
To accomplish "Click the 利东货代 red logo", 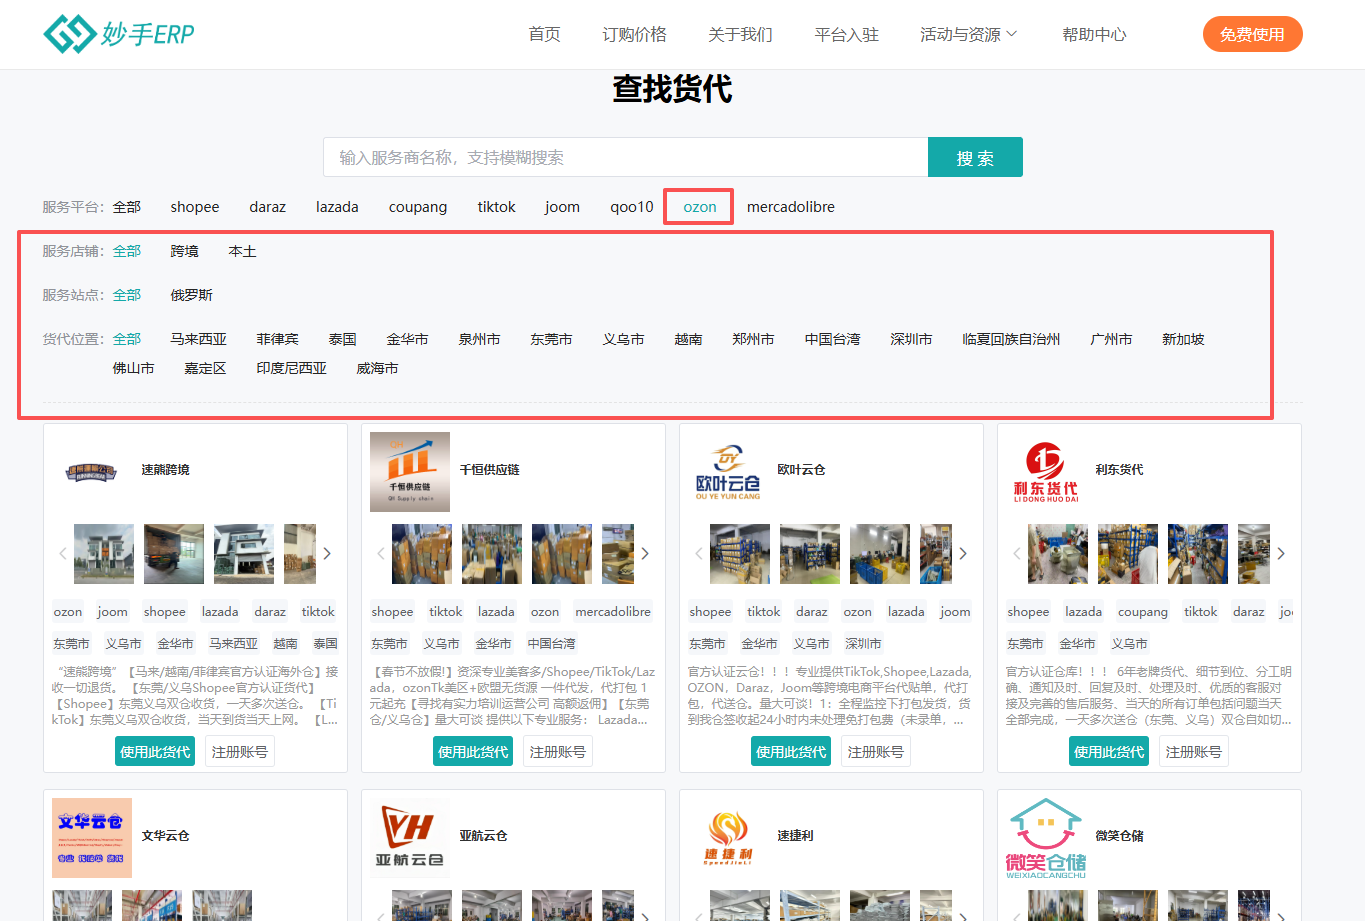I will pyautogui.click(x=1045, y=471).
